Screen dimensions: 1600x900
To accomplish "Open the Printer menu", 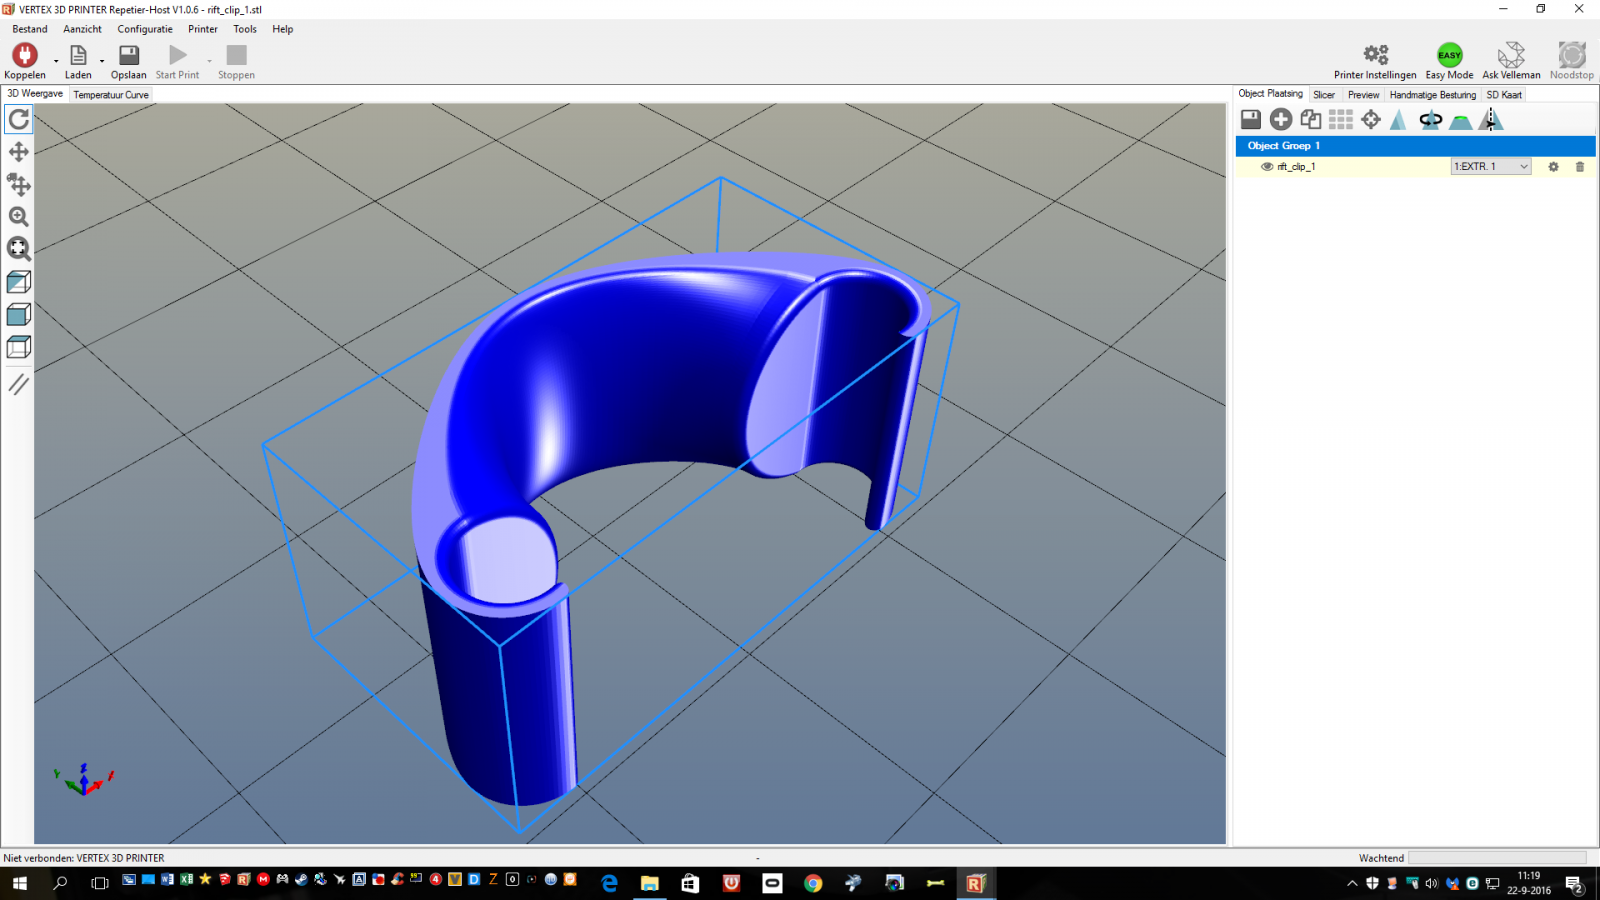I will (x=203, y=29).
